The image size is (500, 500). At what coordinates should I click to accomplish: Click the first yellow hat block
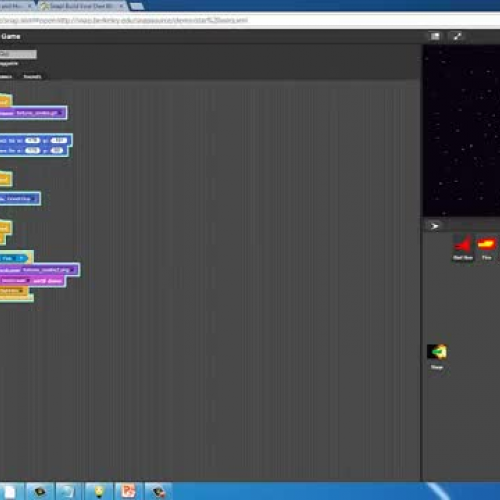(6, 101)
